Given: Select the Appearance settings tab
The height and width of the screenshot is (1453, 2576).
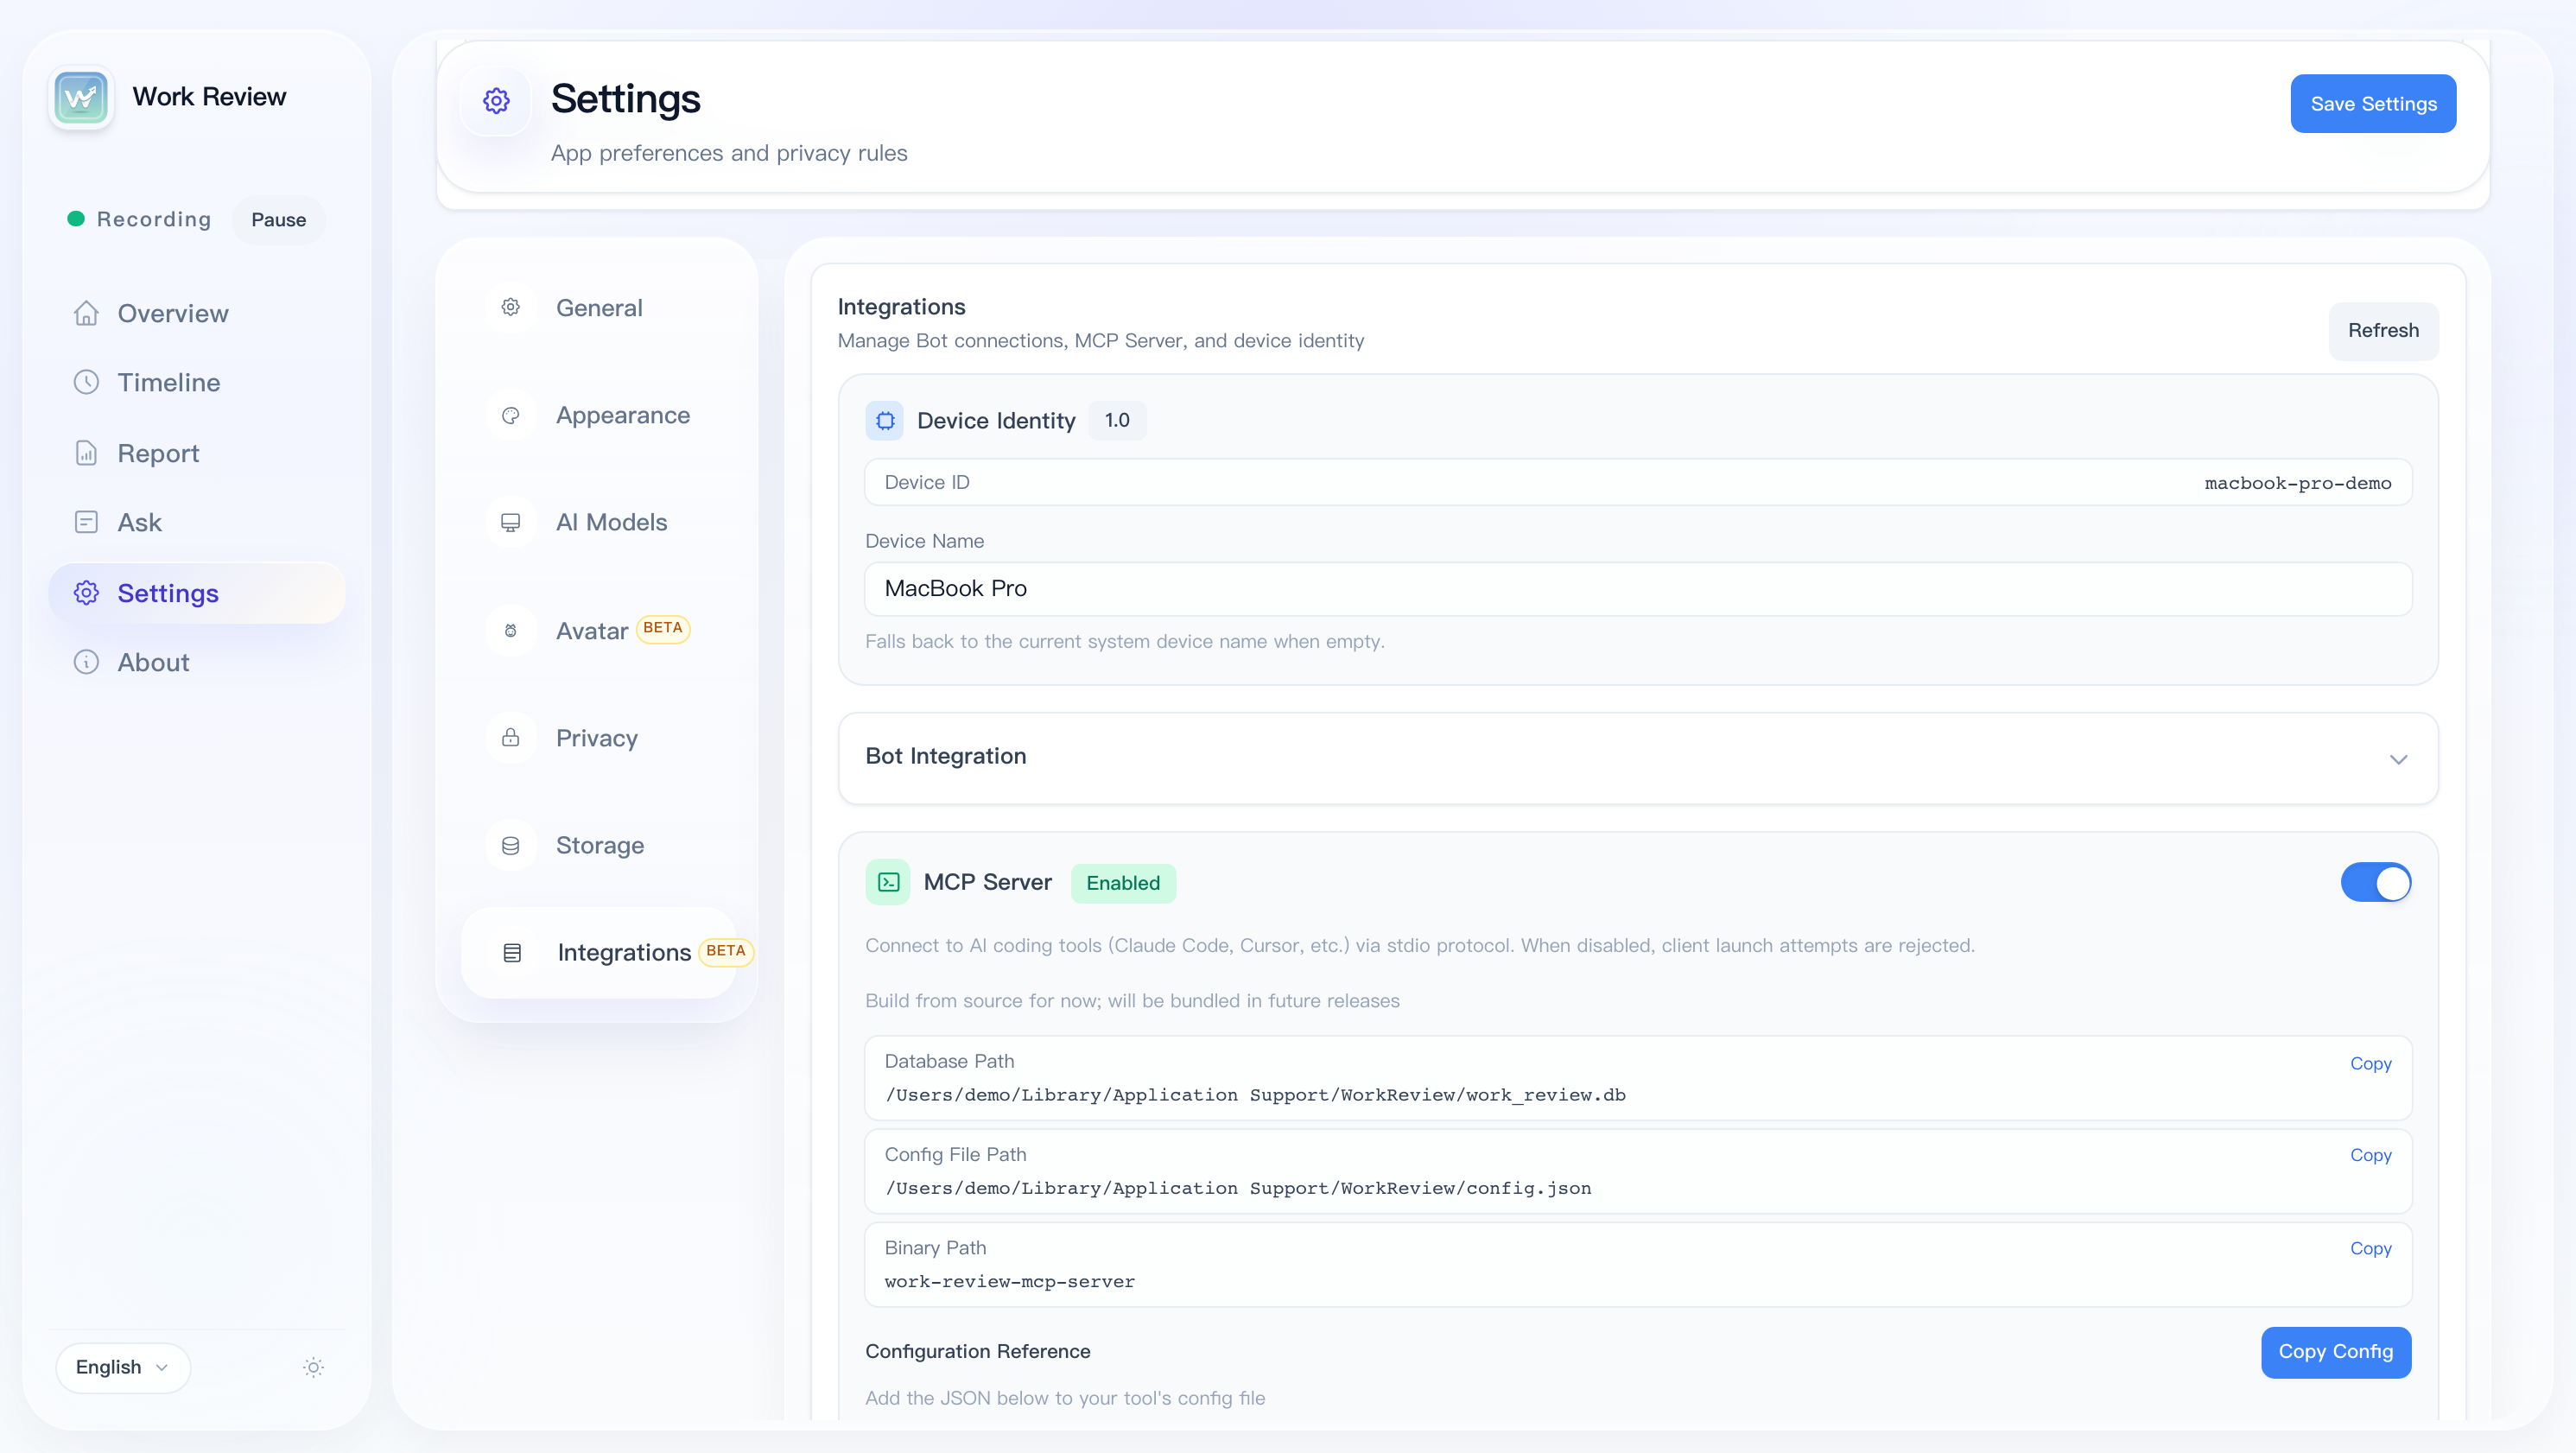Looking at the screenshot, I should (x=598, y=415).
